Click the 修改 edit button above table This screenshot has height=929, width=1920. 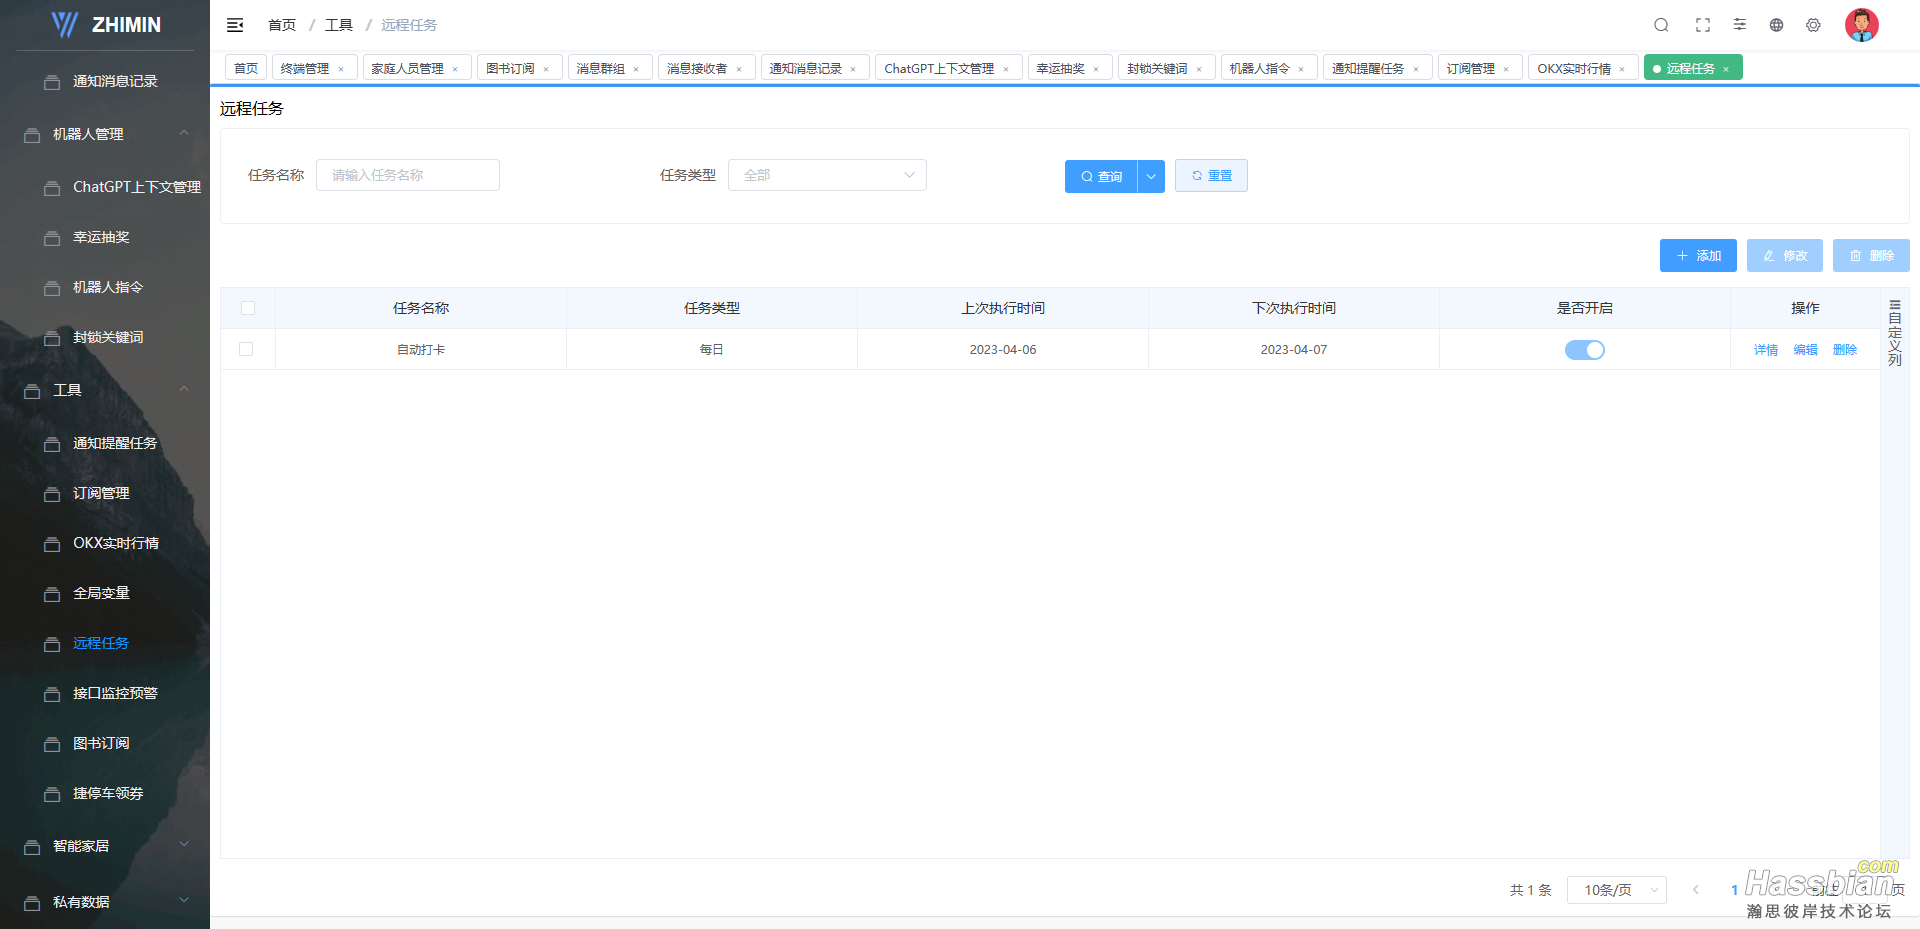tap(1785, 255)
